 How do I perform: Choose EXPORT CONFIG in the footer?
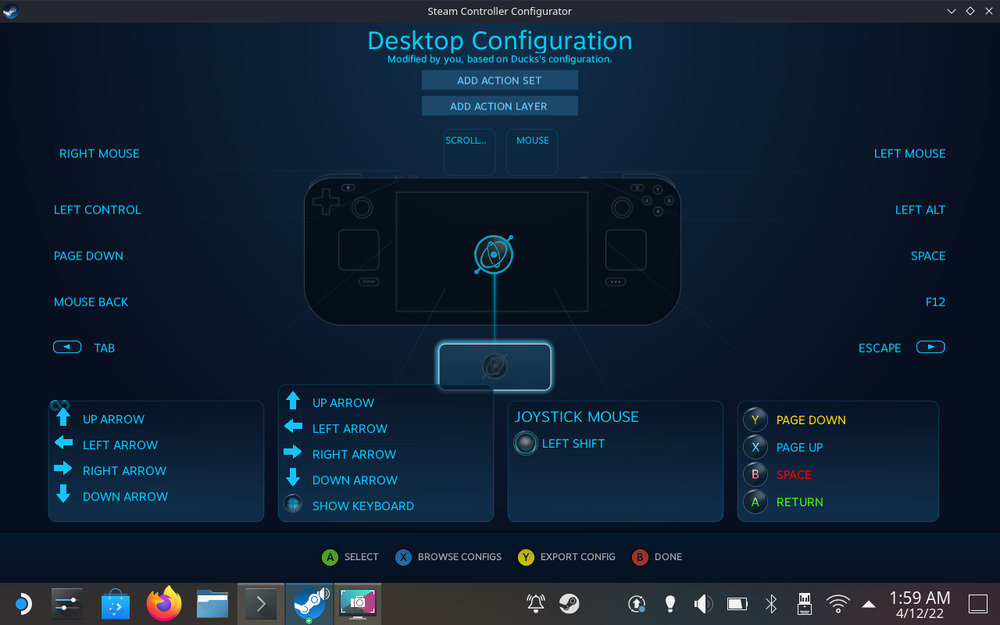coord(566,557)
